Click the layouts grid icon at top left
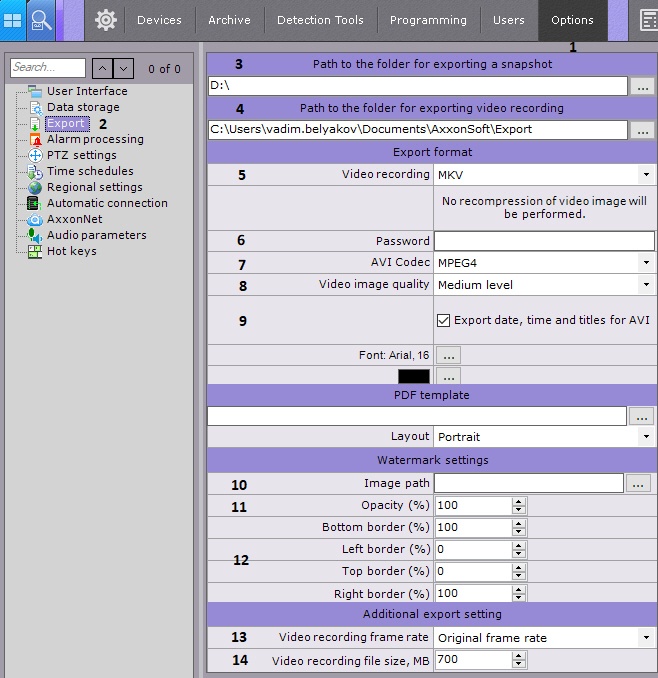 point(13,20)
